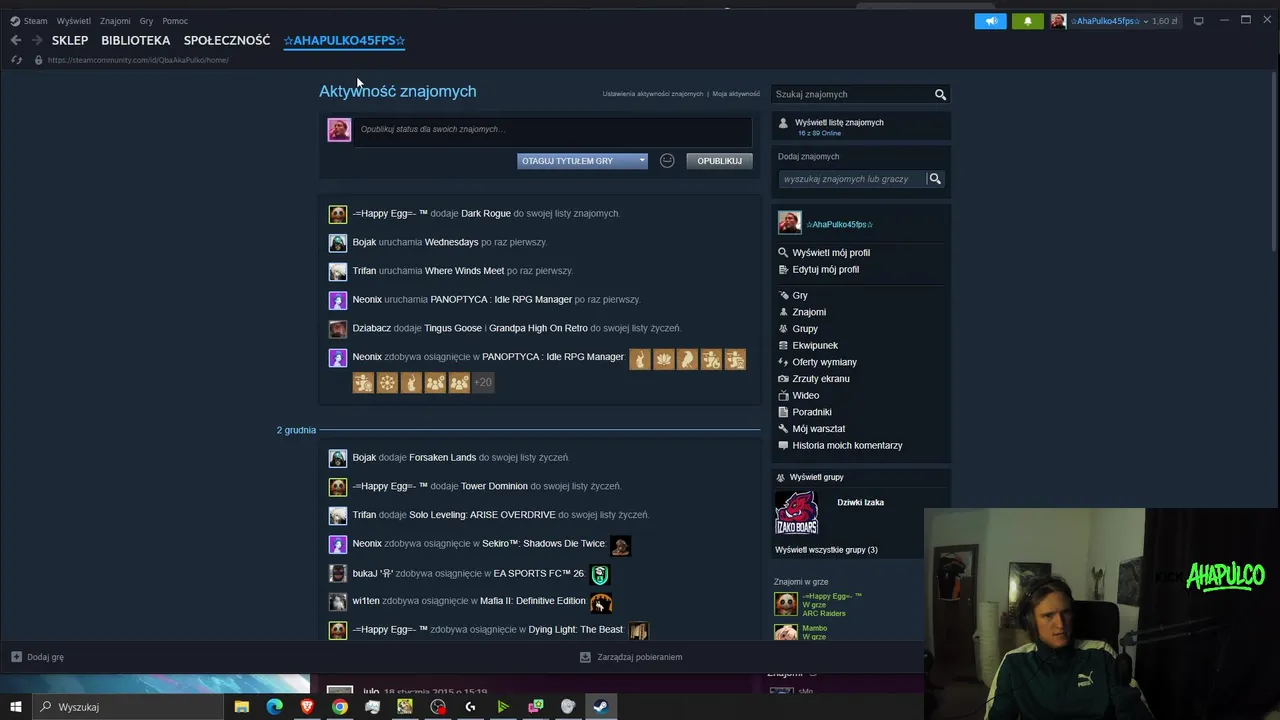Open the emoticon smiley picker
Viewport: 1280px width, 720px height.
click(x=667, y=161)
